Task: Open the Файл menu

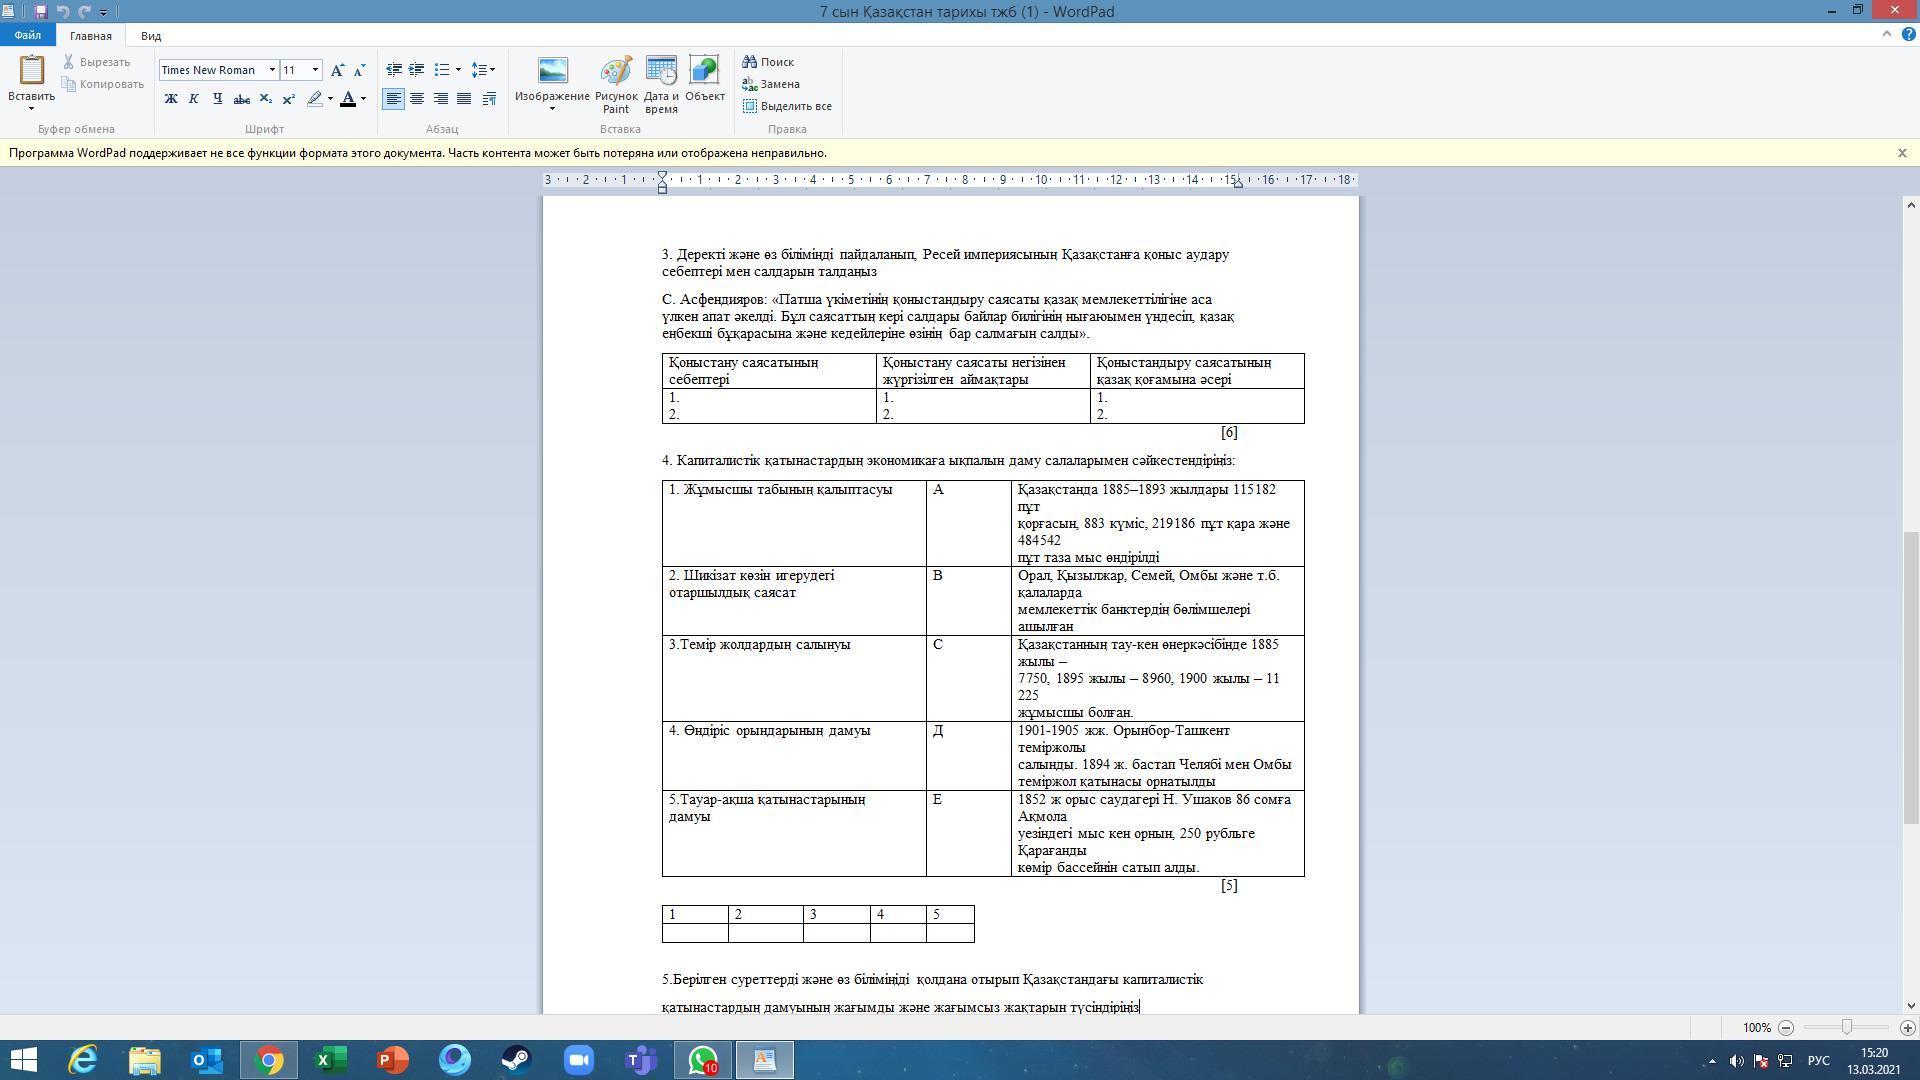Action: click(27, 36)
